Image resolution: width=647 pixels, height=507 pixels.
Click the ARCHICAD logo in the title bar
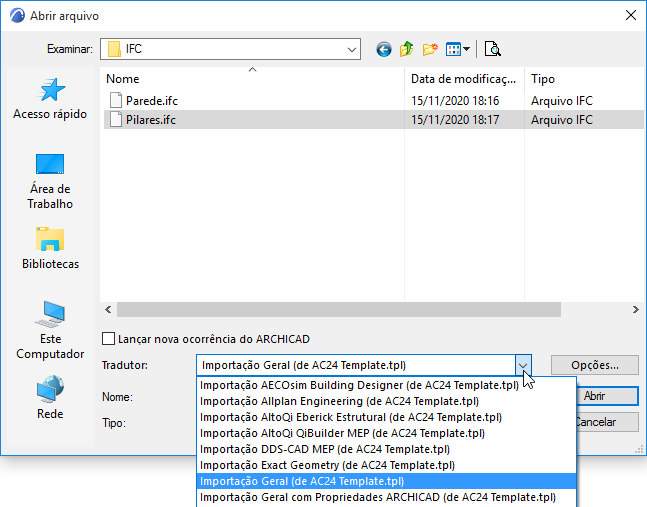coord(17,16)
